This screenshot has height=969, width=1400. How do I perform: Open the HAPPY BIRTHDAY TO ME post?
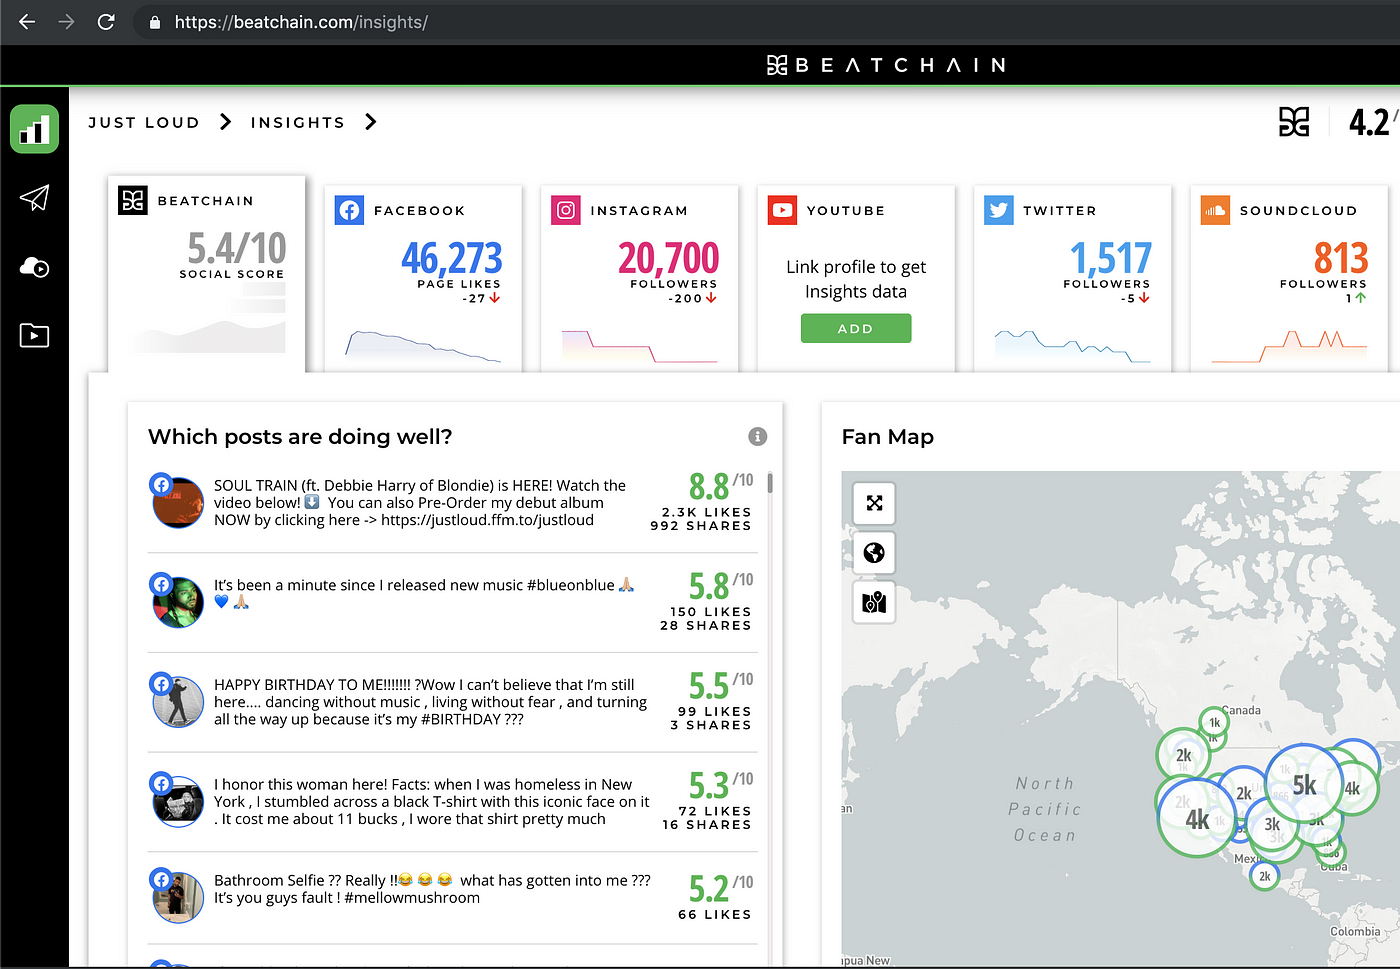point(453,702)
